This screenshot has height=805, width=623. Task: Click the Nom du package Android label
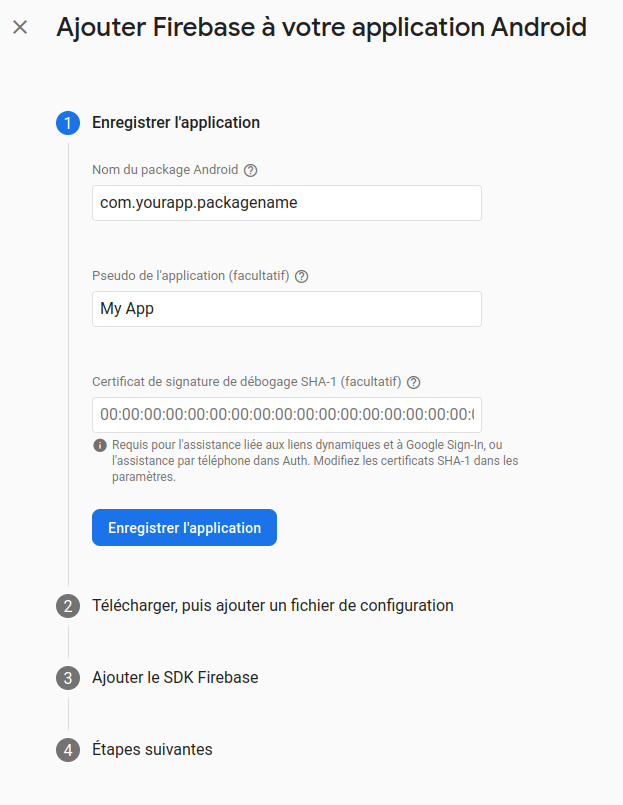pos(165,170)
